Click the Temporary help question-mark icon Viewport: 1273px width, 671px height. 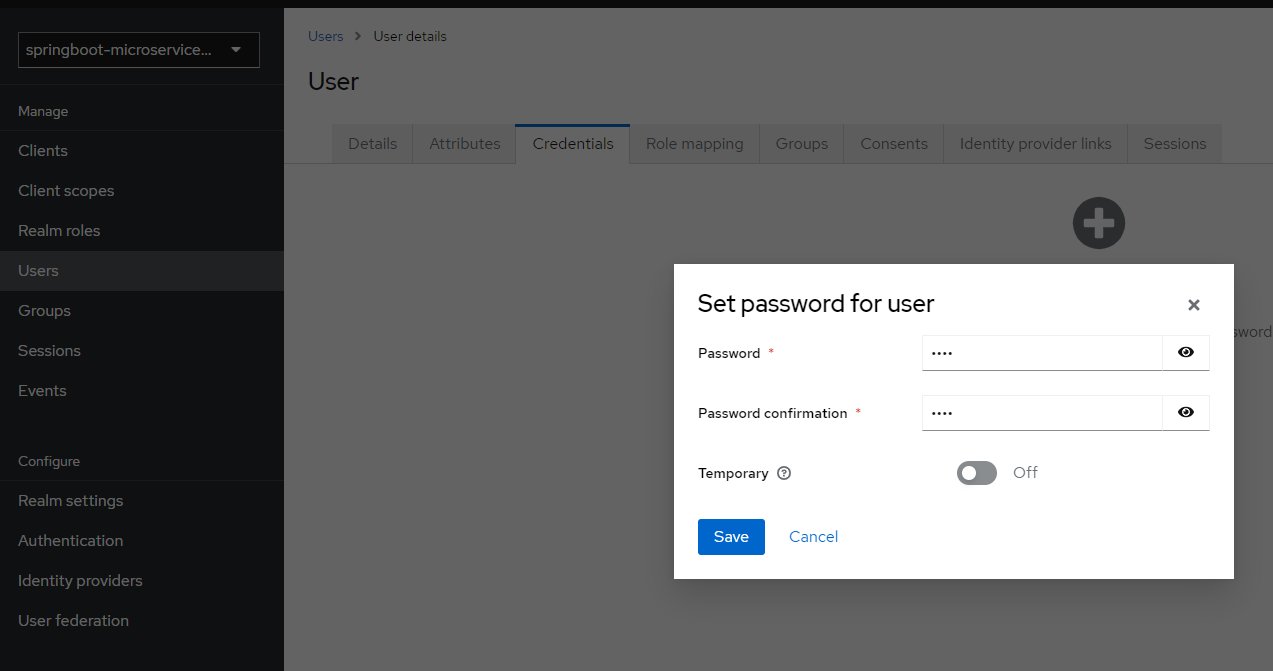tap(784, 473)
